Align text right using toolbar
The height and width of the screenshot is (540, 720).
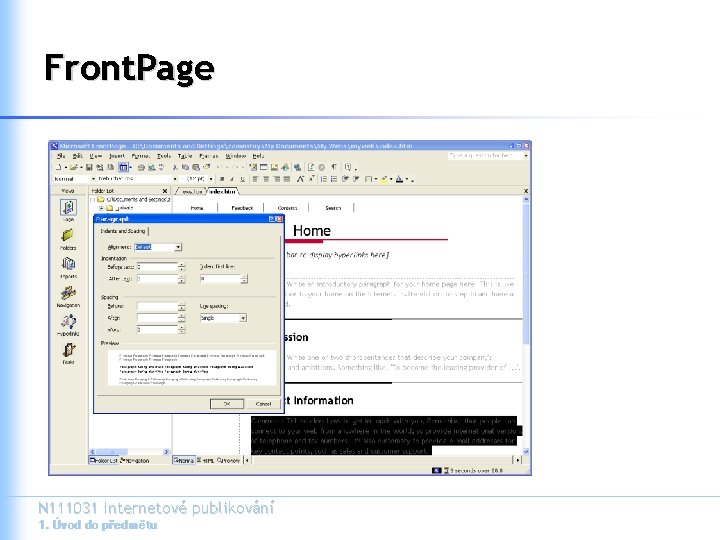click(276, 179)
